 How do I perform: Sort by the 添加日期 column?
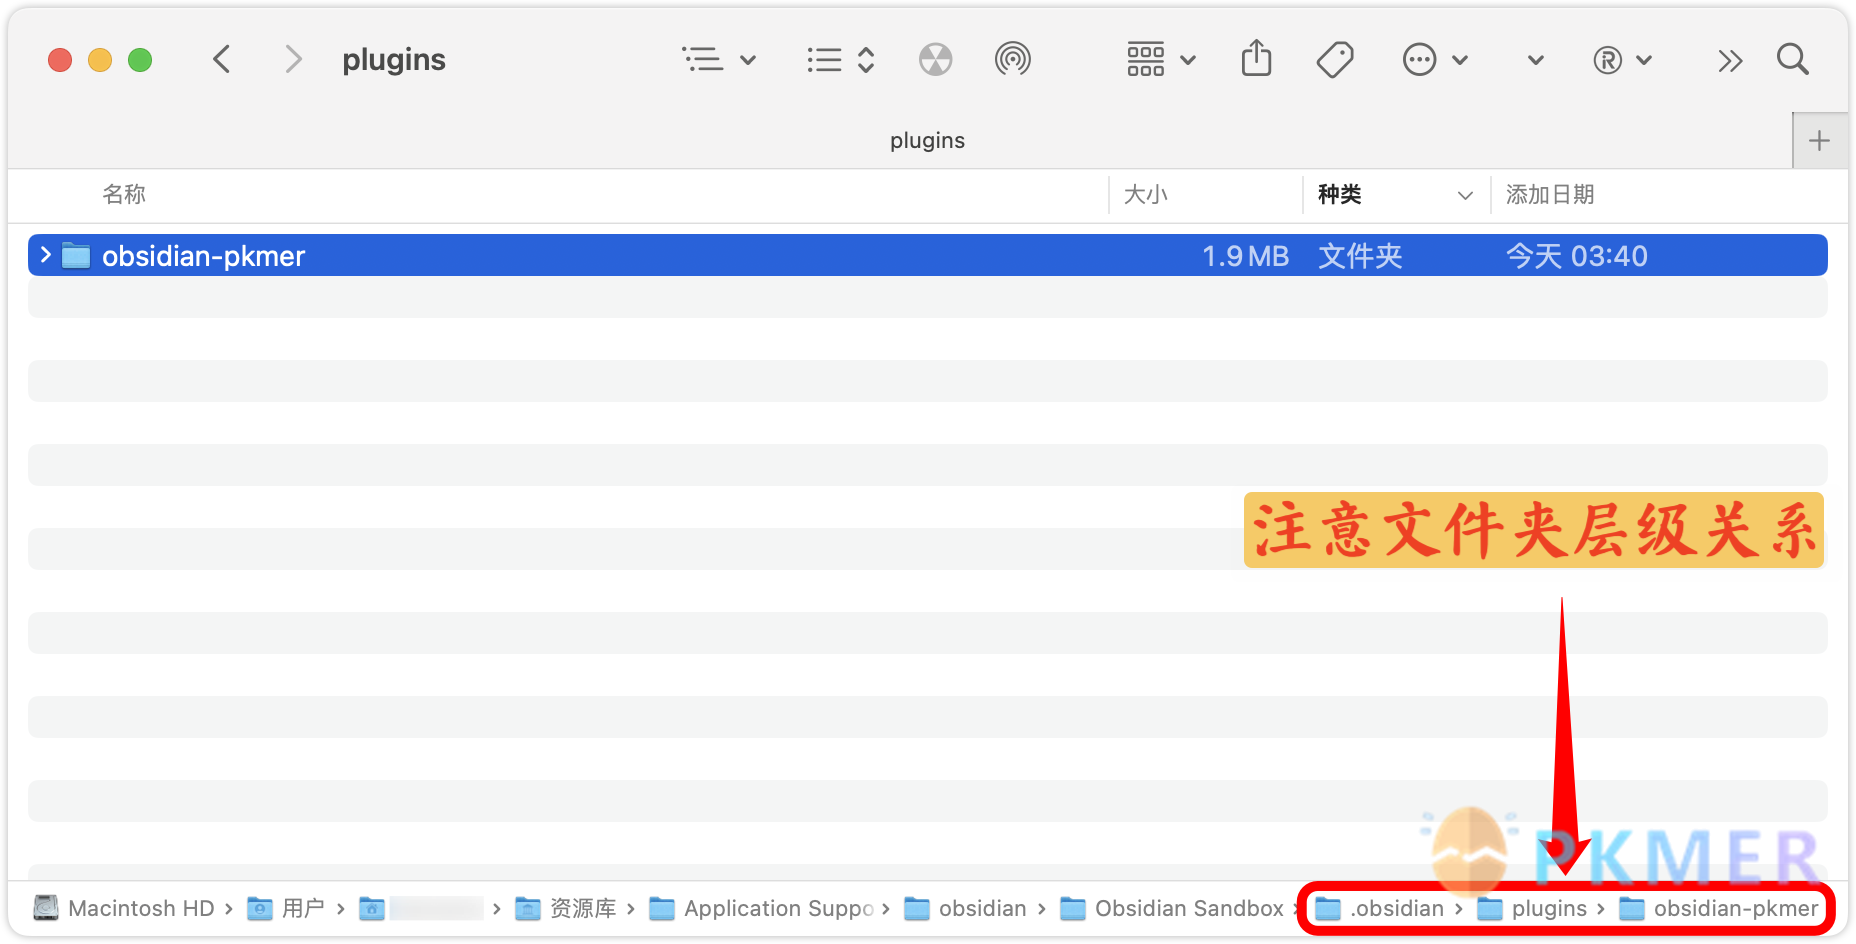coord(1550,194)
